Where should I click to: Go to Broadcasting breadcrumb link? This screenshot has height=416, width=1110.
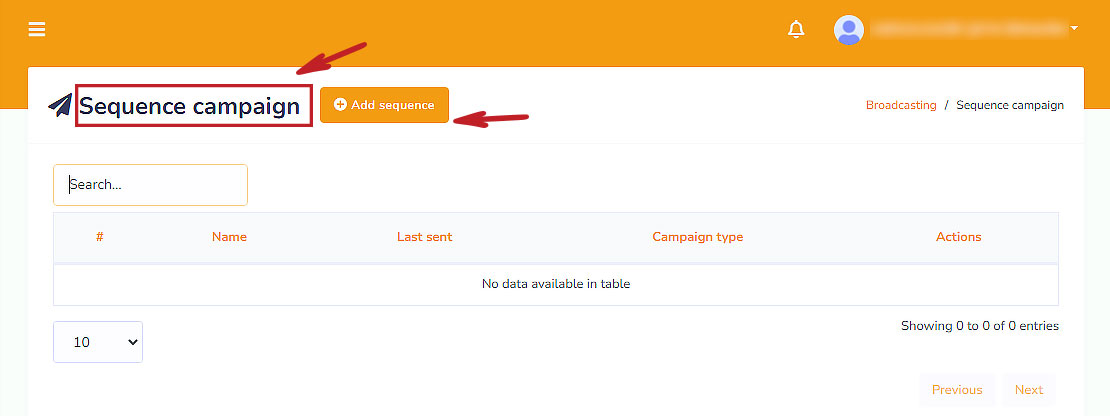[900, 105]
